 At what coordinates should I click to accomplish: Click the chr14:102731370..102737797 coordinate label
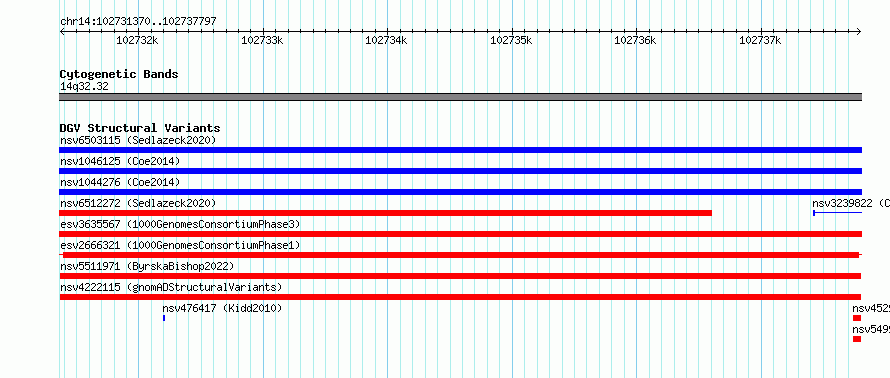tap(138, 22)
